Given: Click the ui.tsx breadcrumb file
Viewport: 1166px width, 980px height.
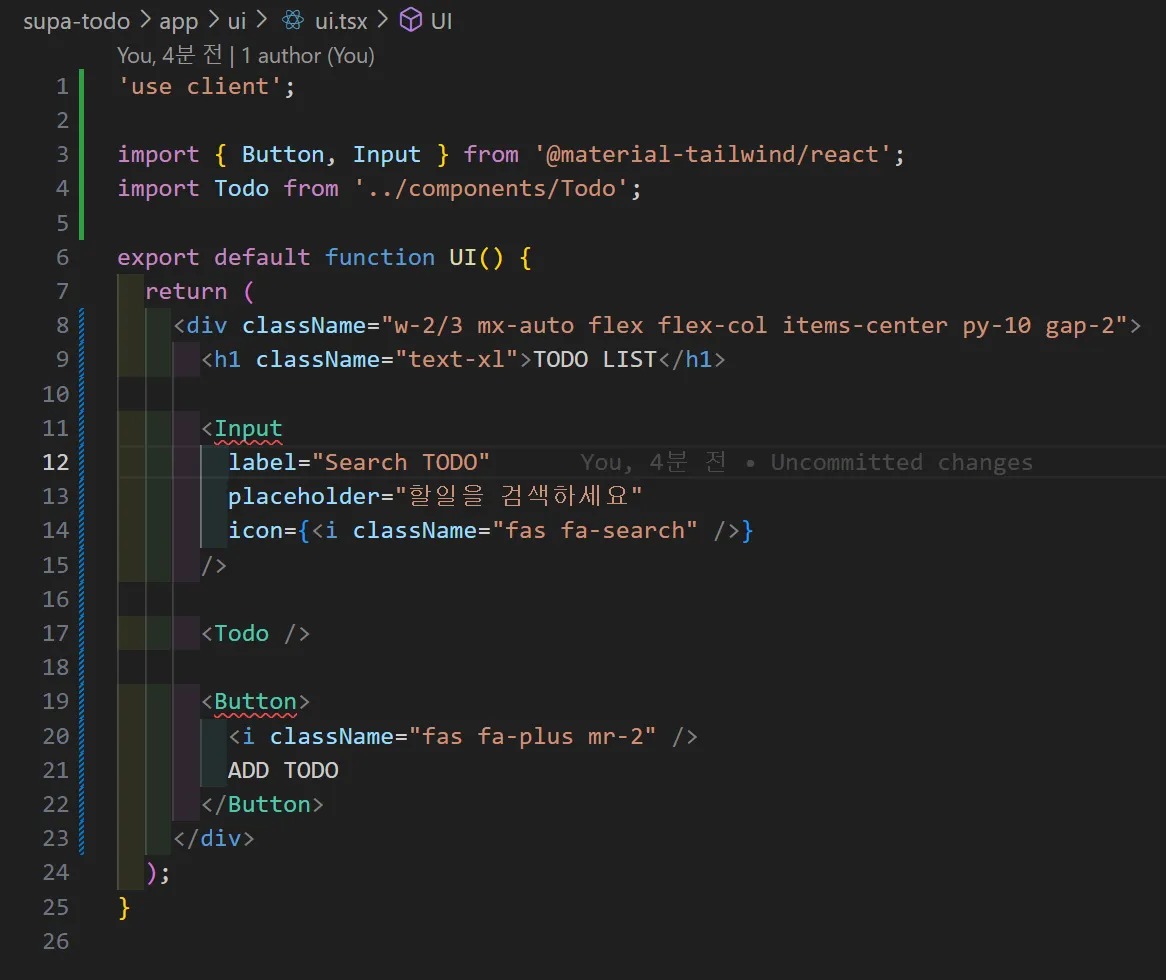Looking at the screenshot, I should coord(341,21).
